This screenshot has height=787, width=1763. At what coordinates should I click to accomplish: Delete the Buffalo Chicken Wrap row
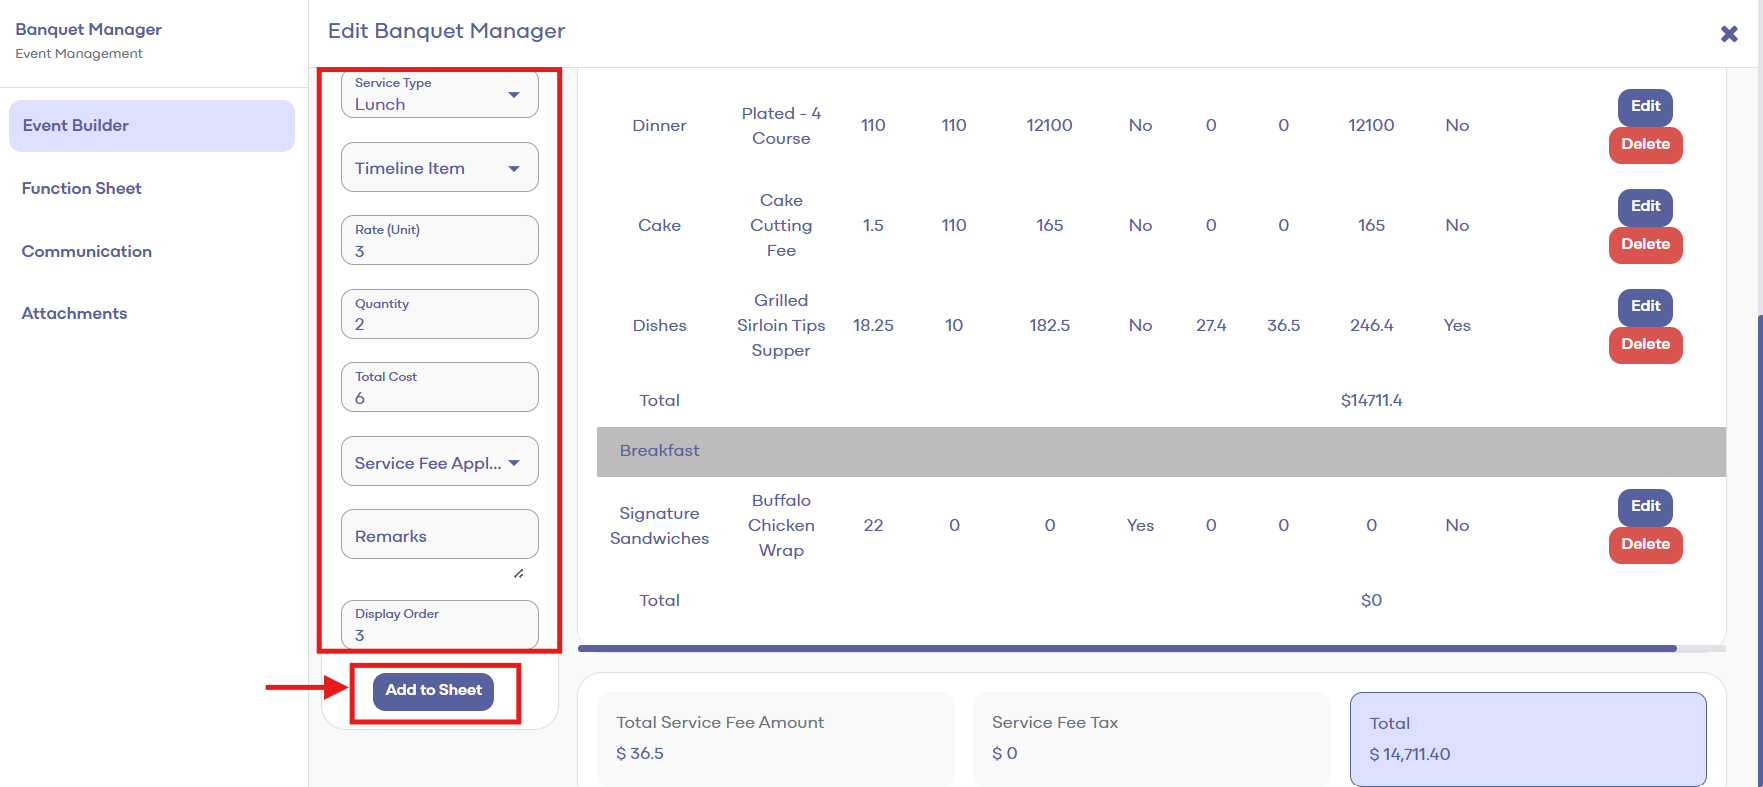pyautogui.click(x=1645, y=544)
